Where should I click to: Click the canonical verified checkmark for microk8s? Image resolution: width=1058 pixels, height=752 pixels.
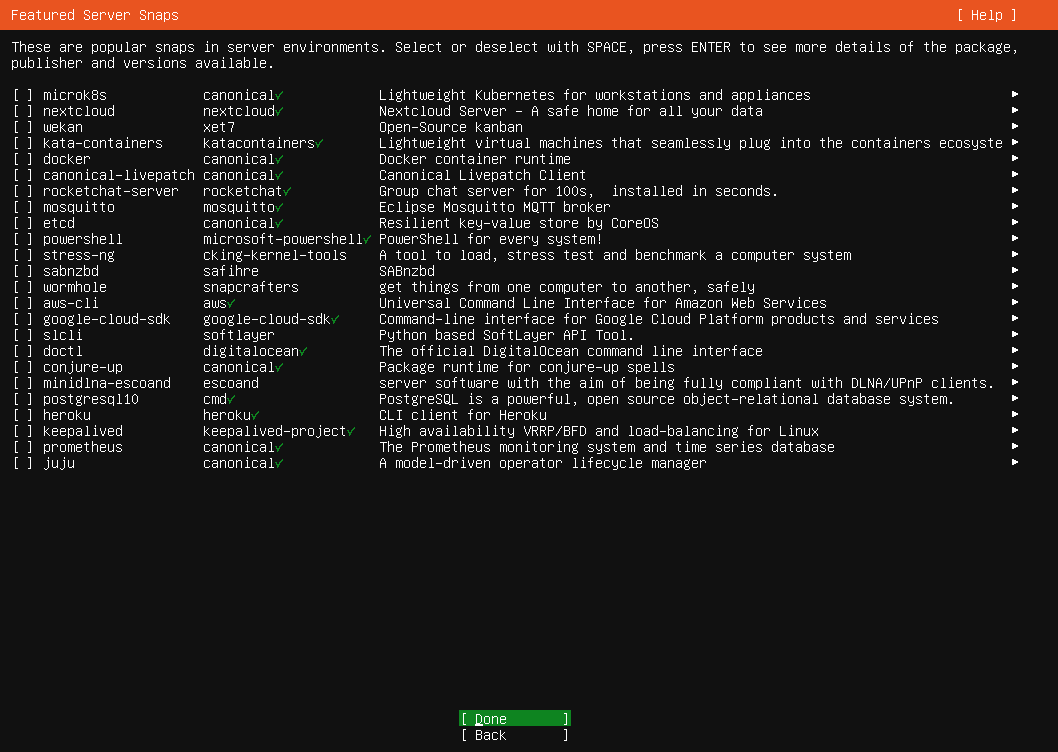tap(279, 96)
